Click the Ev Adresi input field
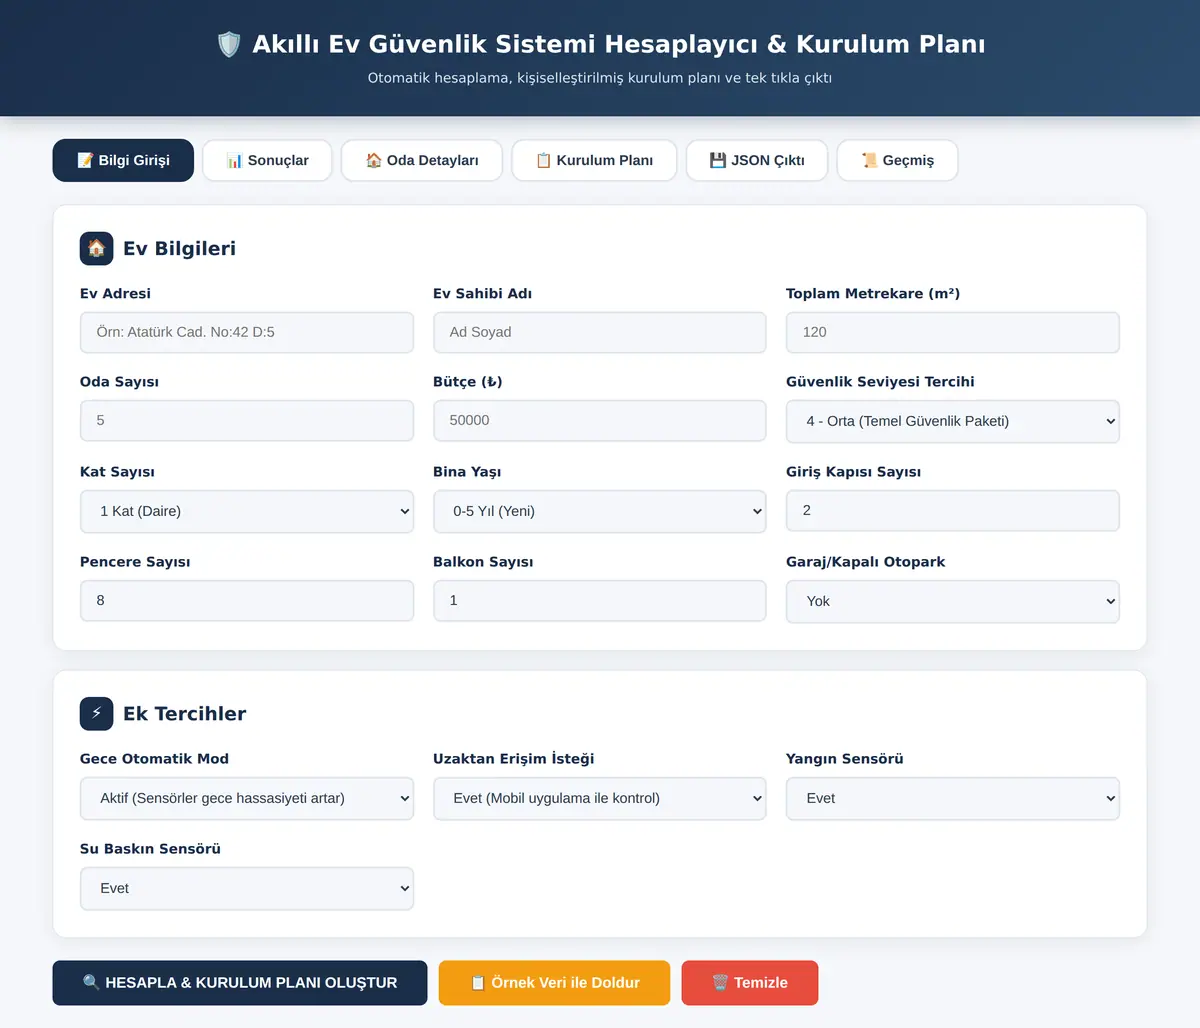 pos(247,332)
